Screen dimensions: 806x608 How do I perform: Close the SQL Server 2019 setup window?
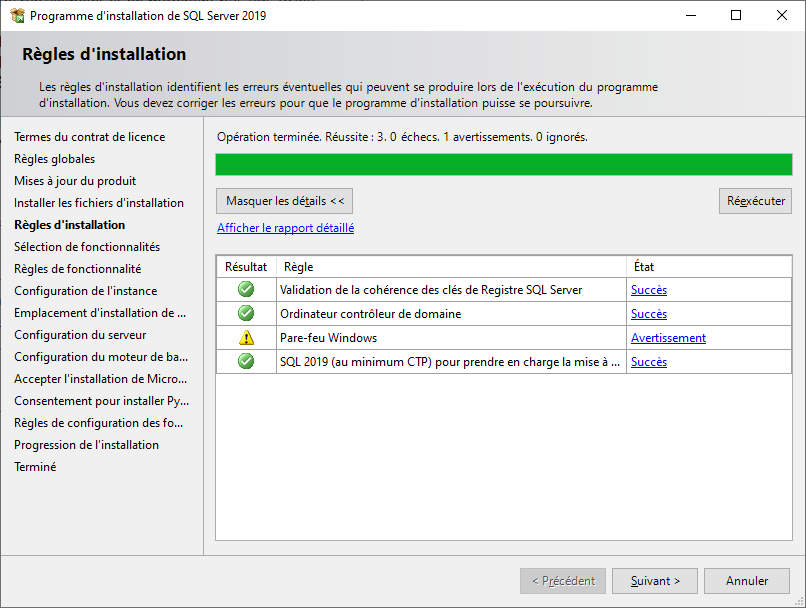tap(781, 15)
